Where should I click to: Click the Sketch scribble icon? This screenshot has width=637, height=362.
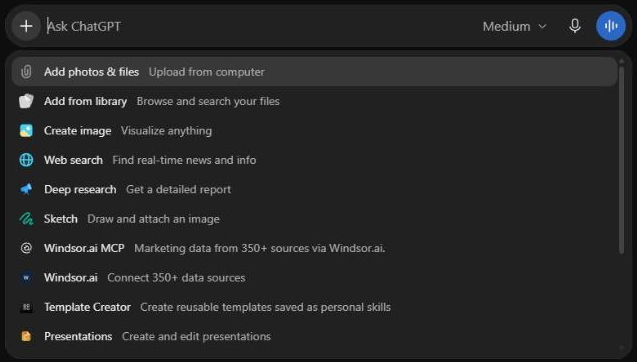tap(26, 219)
